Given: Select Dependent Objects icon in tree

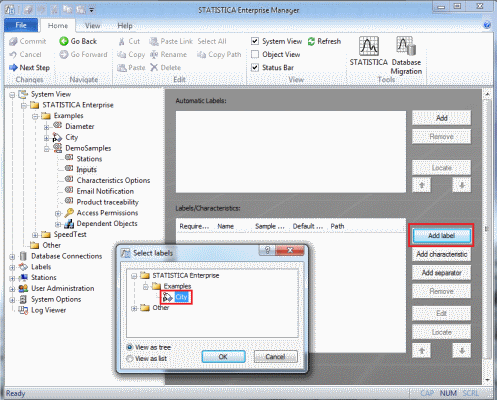Looking at the screenshot, I should coord(69,223).
